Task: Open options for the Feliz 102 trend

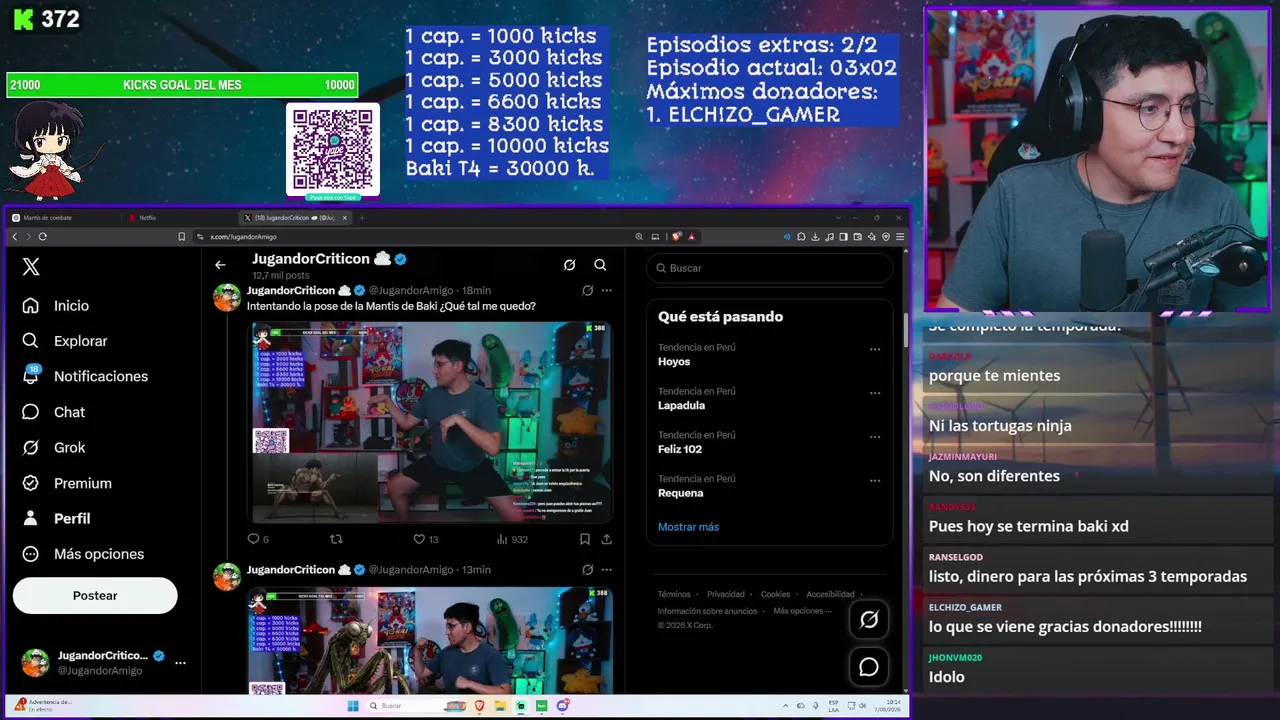Action: (875, 437)
